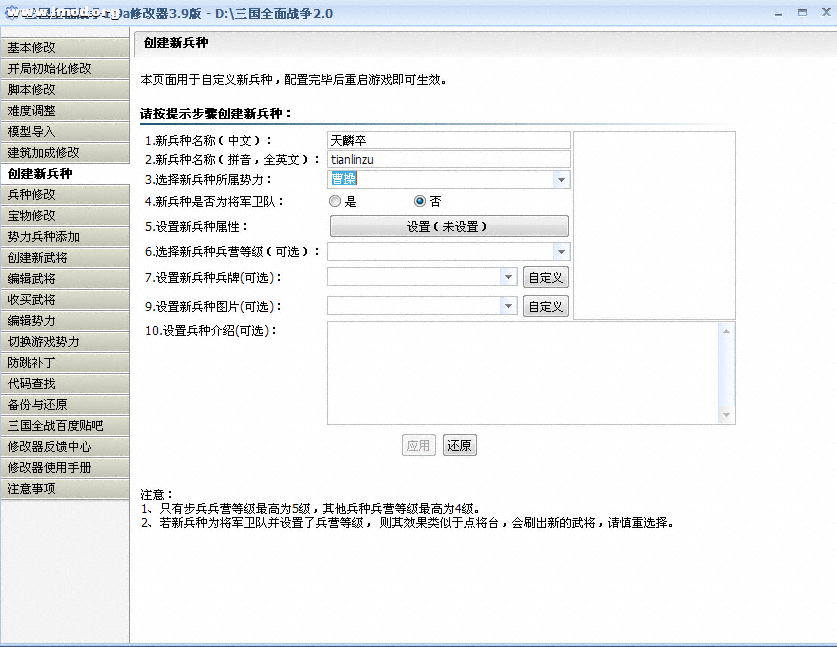Image resolution: width=837 pixels, height=647 pixels.
Task: Click 自定义 button next to 兵牌
Action: click(x=546, y=277)
